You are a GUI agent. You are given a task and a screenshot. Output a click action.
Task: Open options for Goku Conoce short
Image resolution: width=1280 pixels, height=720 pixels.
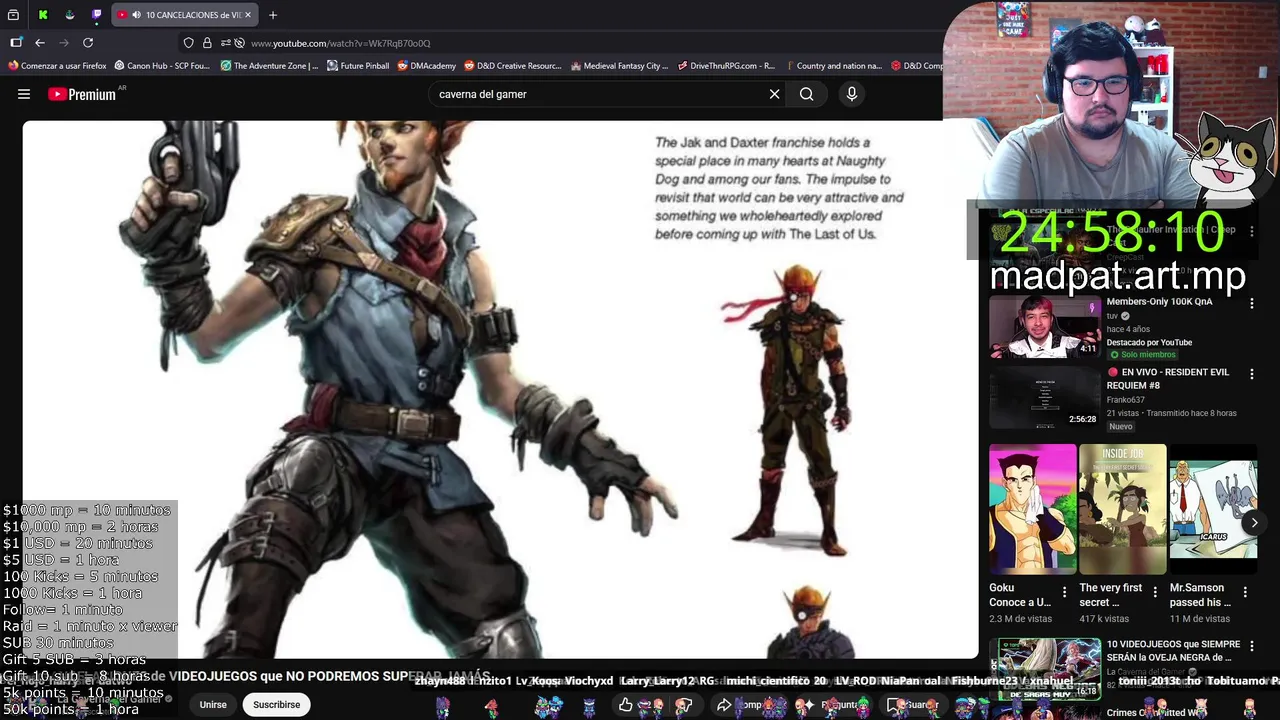tap(1064, 592)
